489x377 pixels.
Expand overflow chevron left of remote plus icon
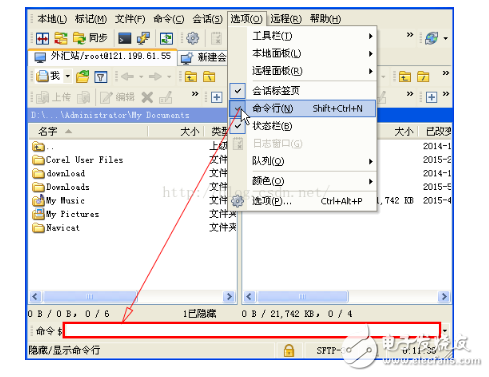pyautogui.click(x=410, y=94)
